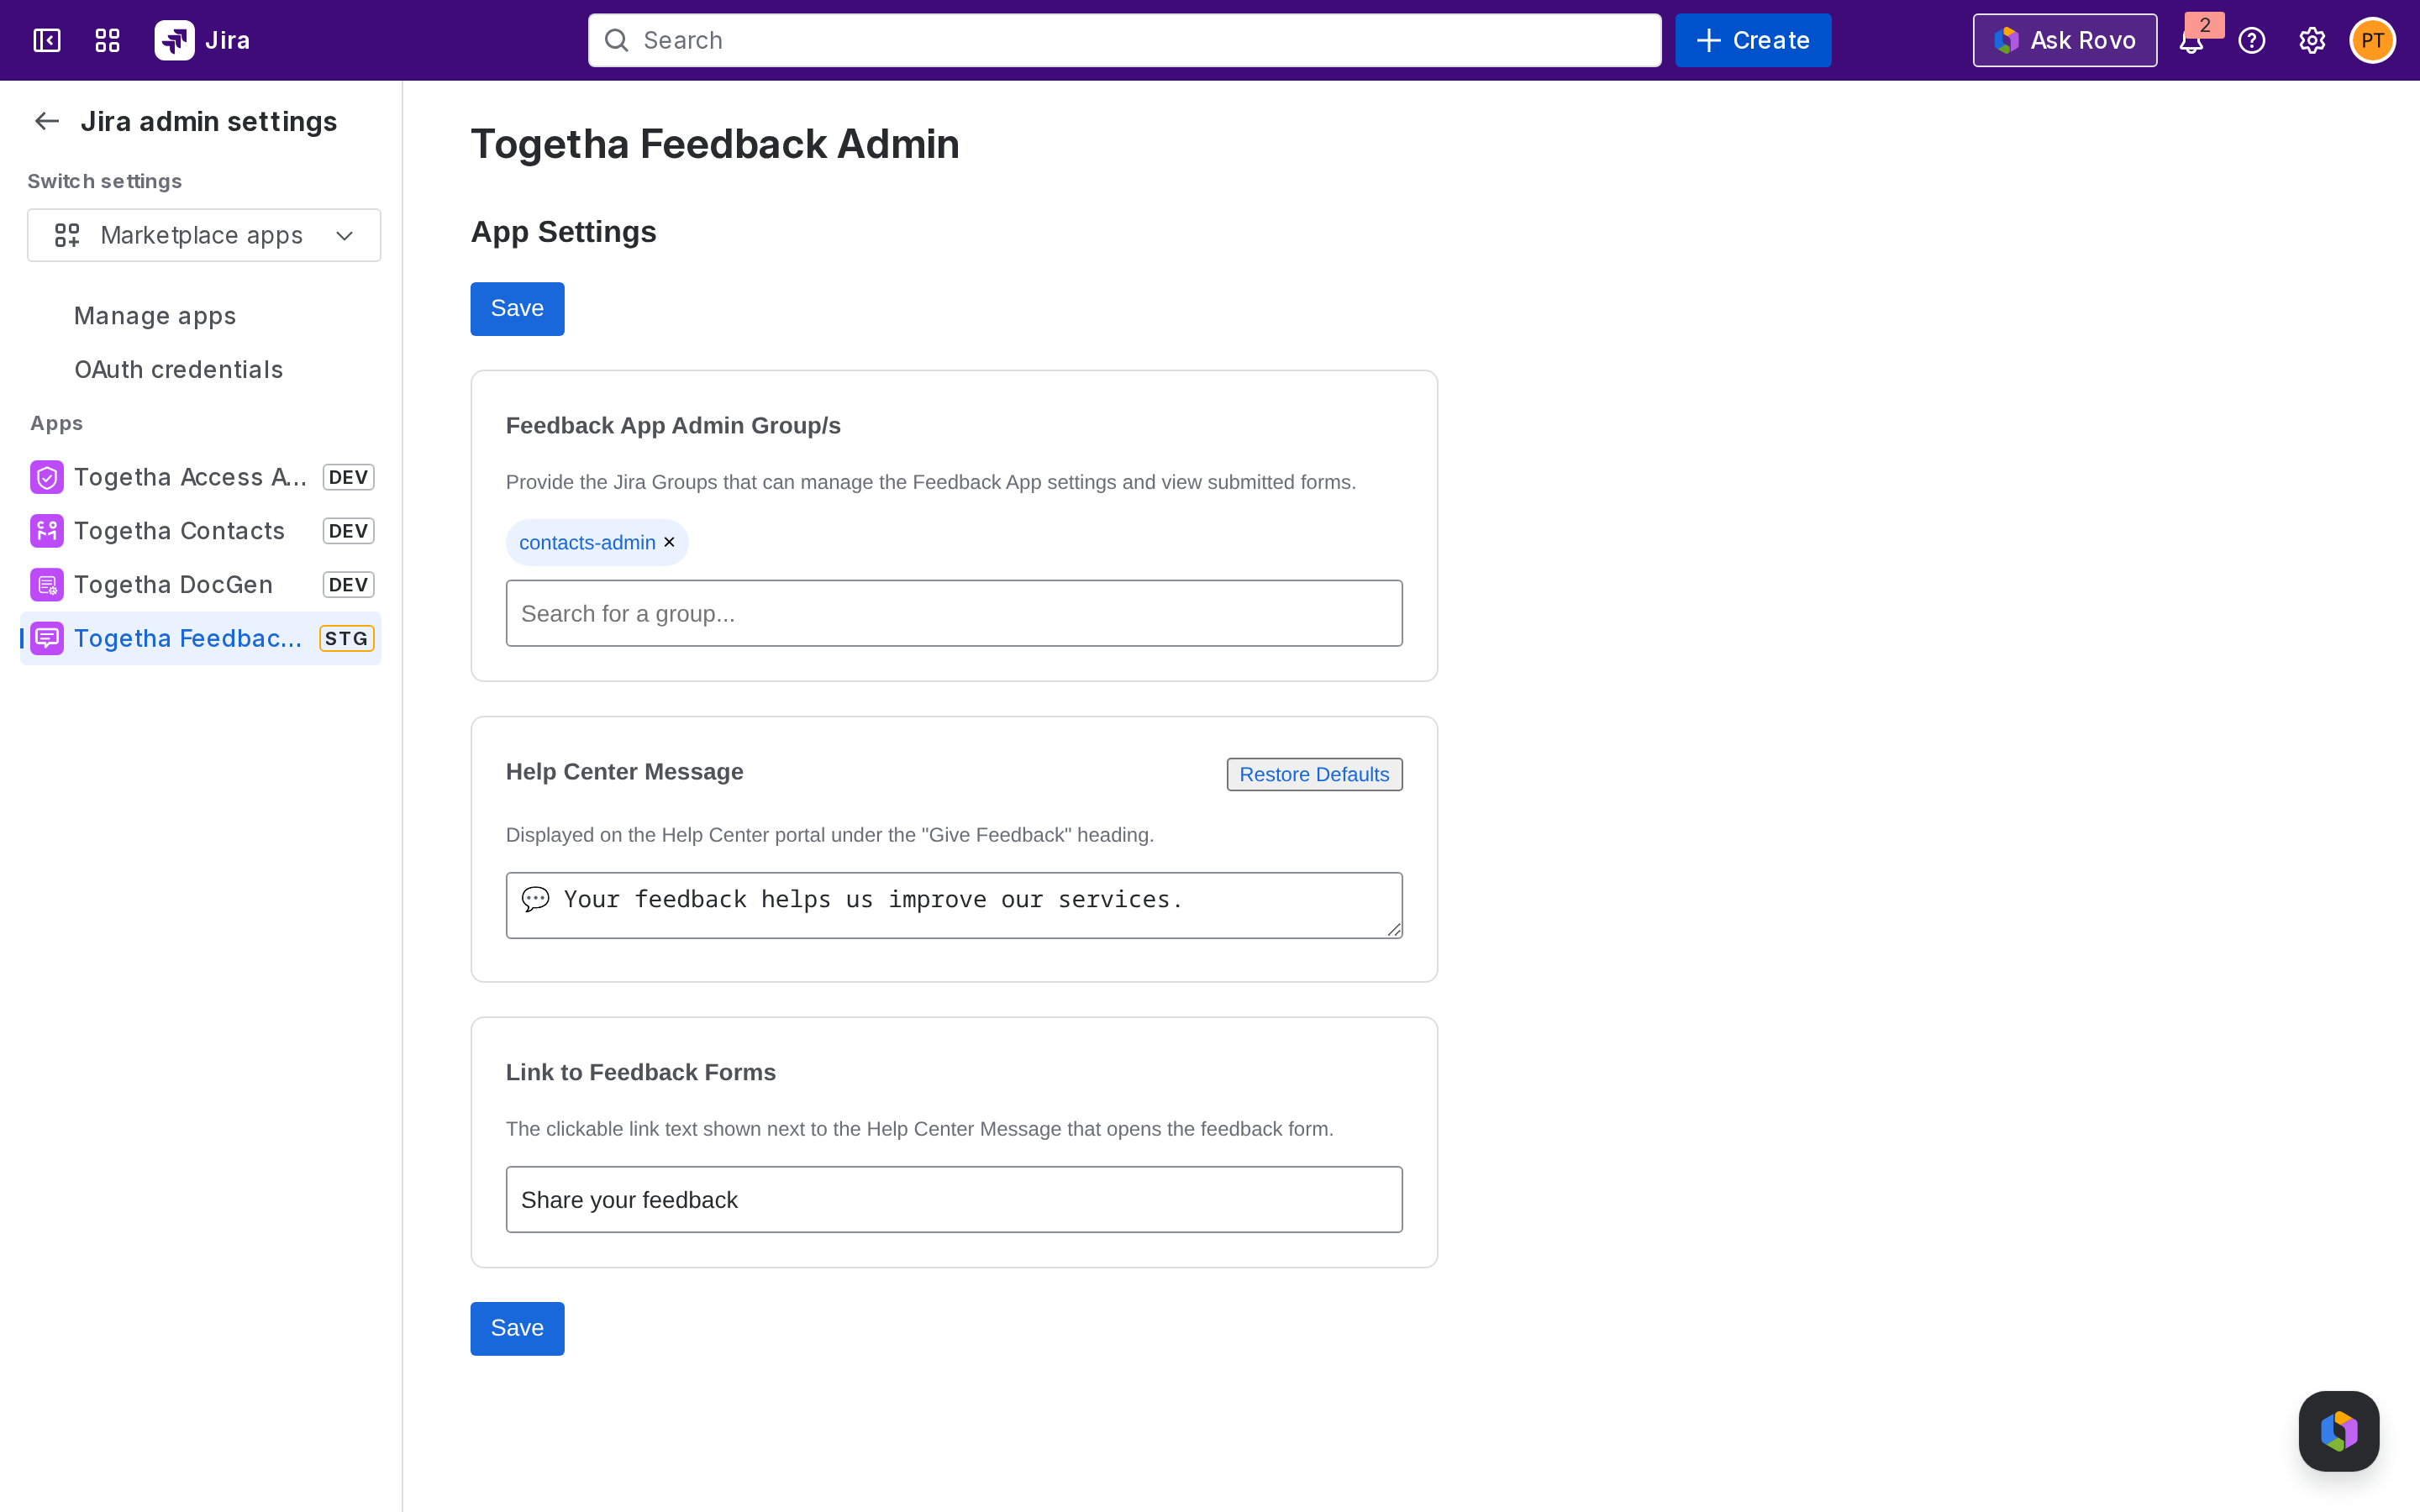Click DEV badge beside Togetha DocGen

click(x=348, y=585)
